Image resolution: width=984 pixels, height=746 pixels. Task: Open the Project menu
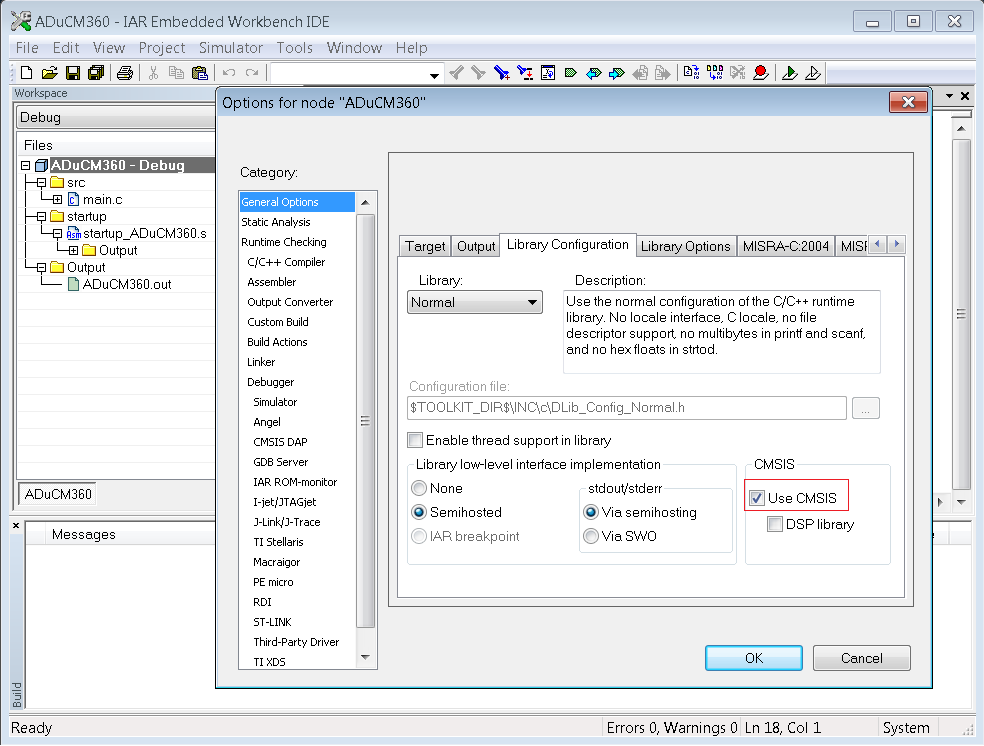(x=162, y=48)
